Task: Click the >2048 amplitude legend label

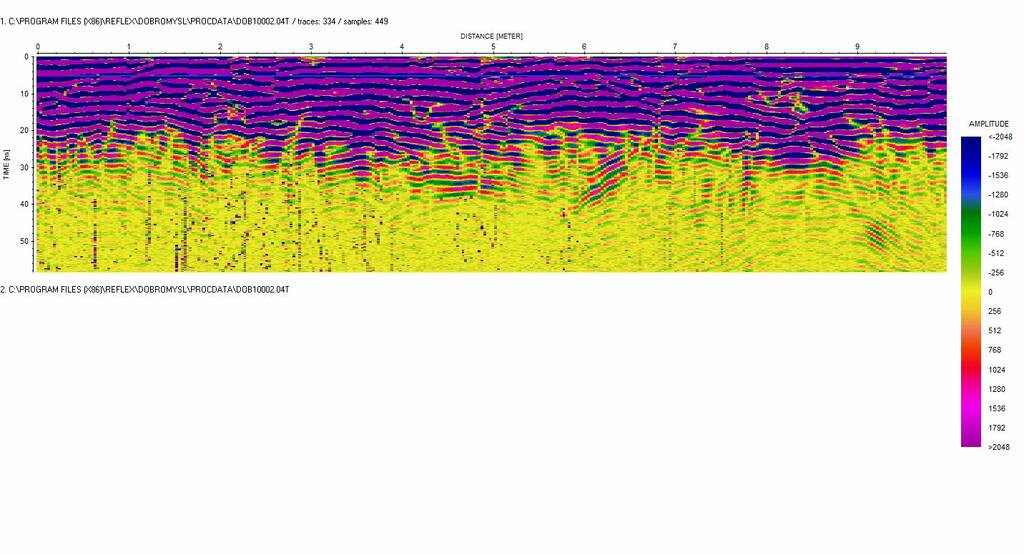Action: (x=997, y=447)
